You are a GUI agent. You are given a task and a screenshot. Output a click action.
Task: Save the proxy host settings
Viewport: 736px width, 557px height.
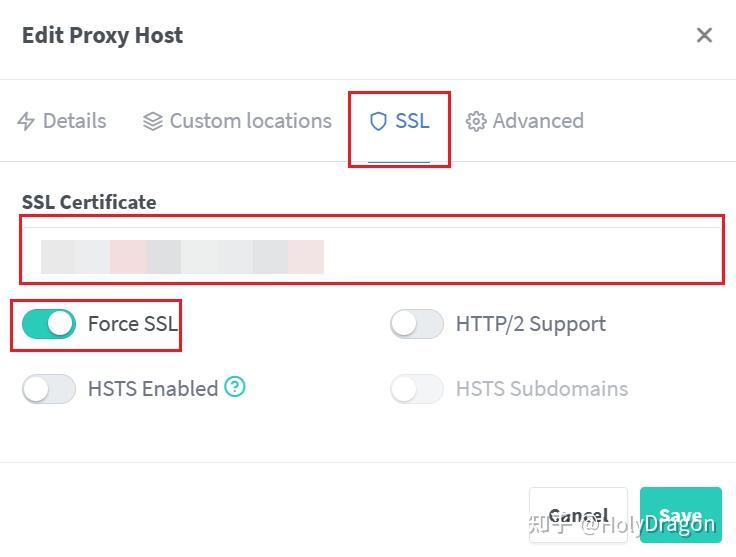click(680, 516)
